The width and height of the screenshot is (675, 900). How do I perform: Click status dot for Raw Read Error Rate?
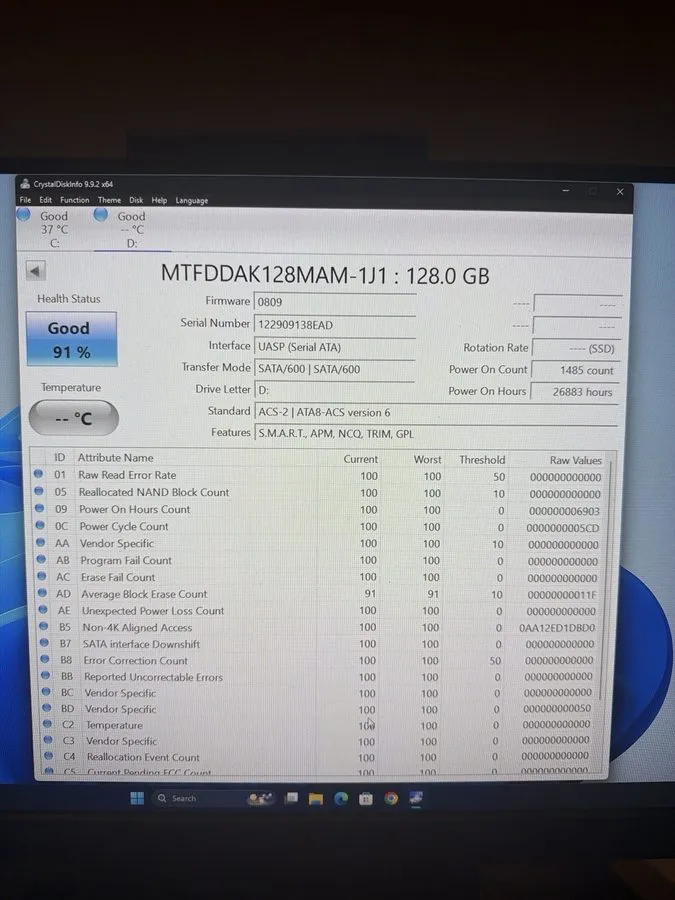point(38,474)
